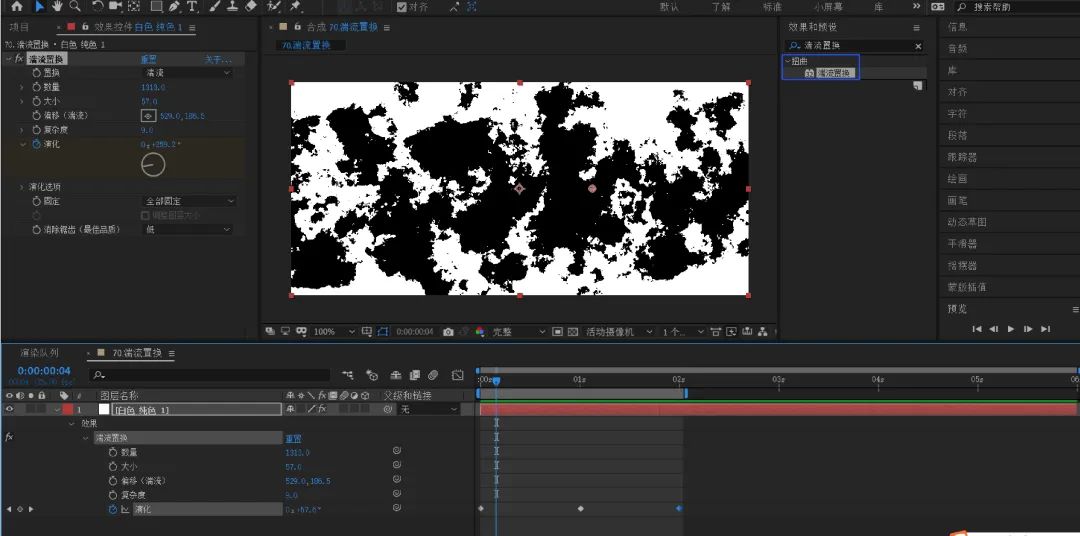The height and width of the screenshot is (536, 1080).
Task: Select the Camera tool in toolbar
Action: tap(115, 6)
